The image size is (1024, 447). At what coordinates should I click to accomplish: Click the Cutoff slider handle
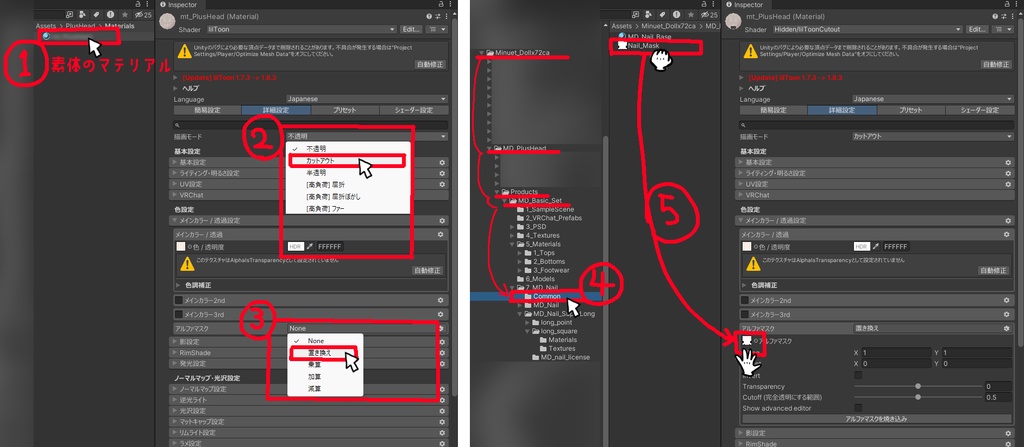click(918, 397)
